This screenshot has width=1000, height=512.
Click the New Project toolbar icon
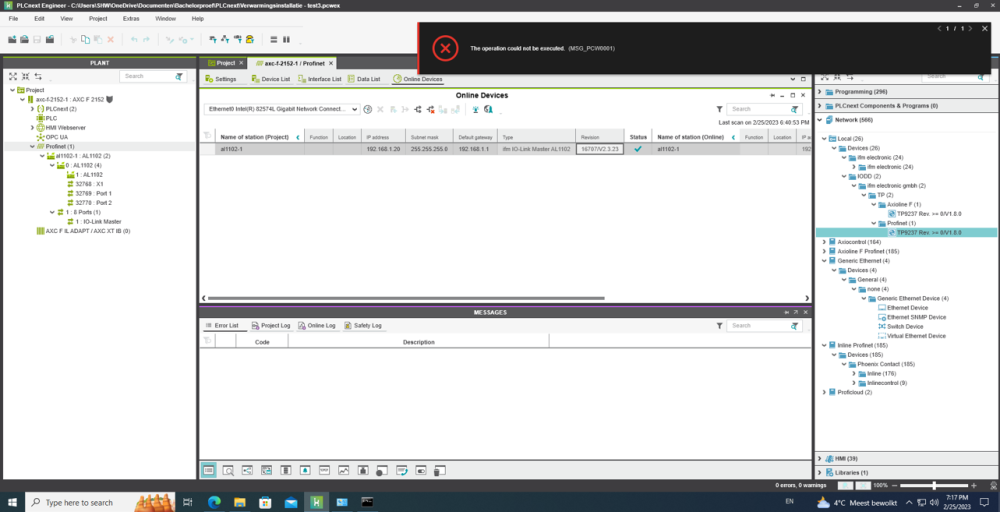12,40
